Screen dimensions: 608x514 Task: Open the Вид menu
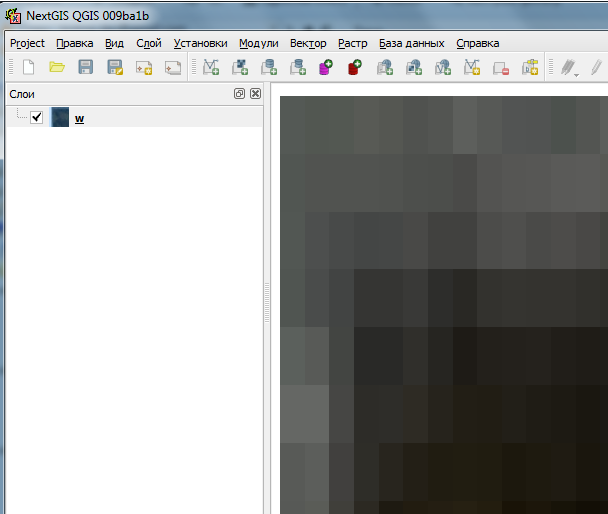click(x=114, y=43)
